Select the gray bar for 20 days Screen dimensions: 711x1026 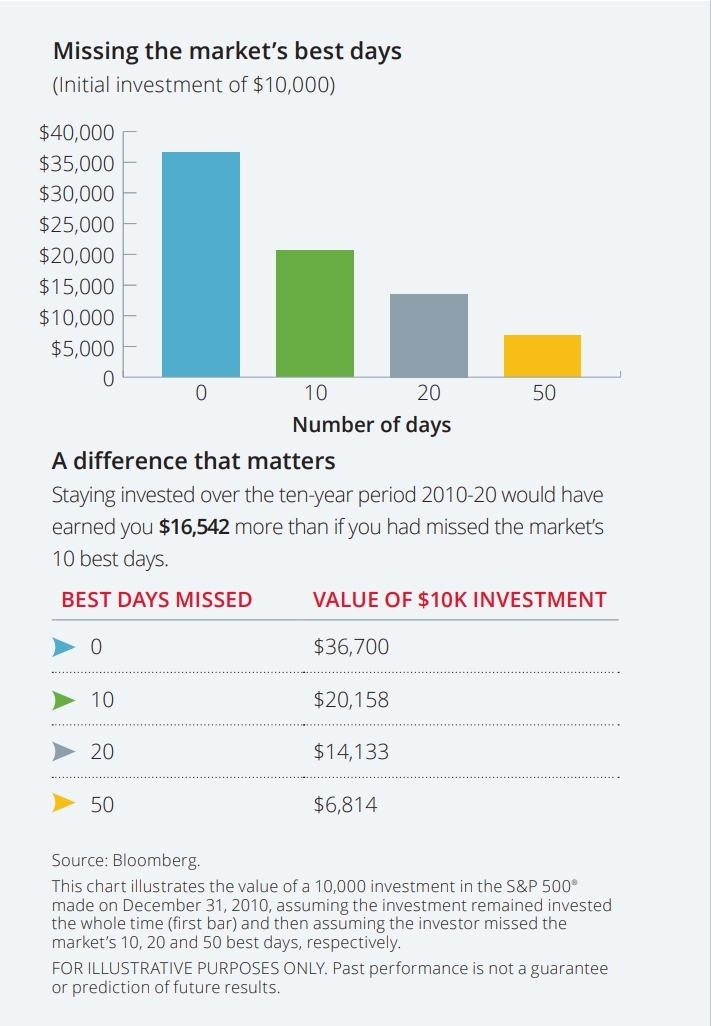429,335
